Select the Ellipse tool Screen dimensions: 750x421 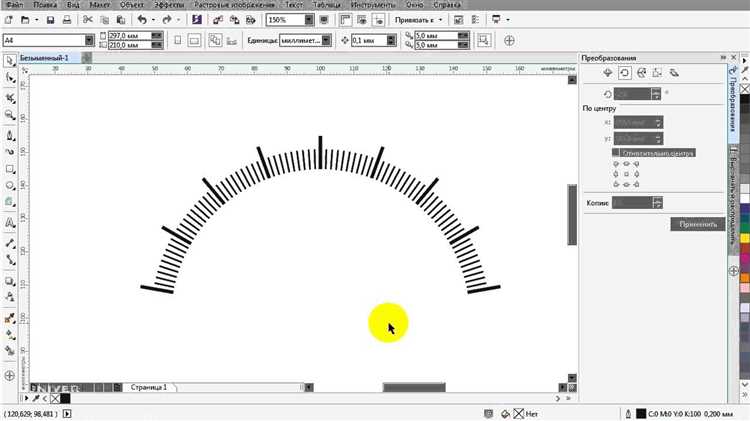click(x=10, y=186)
